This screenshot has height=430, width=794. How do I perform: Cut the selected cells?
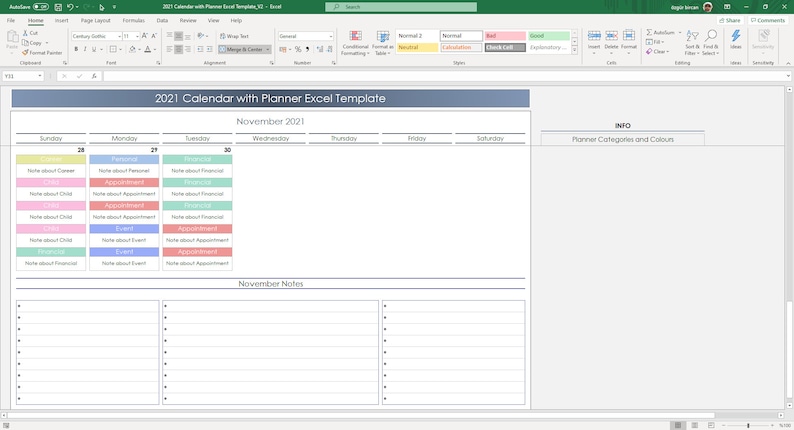(x=30, y=32)
